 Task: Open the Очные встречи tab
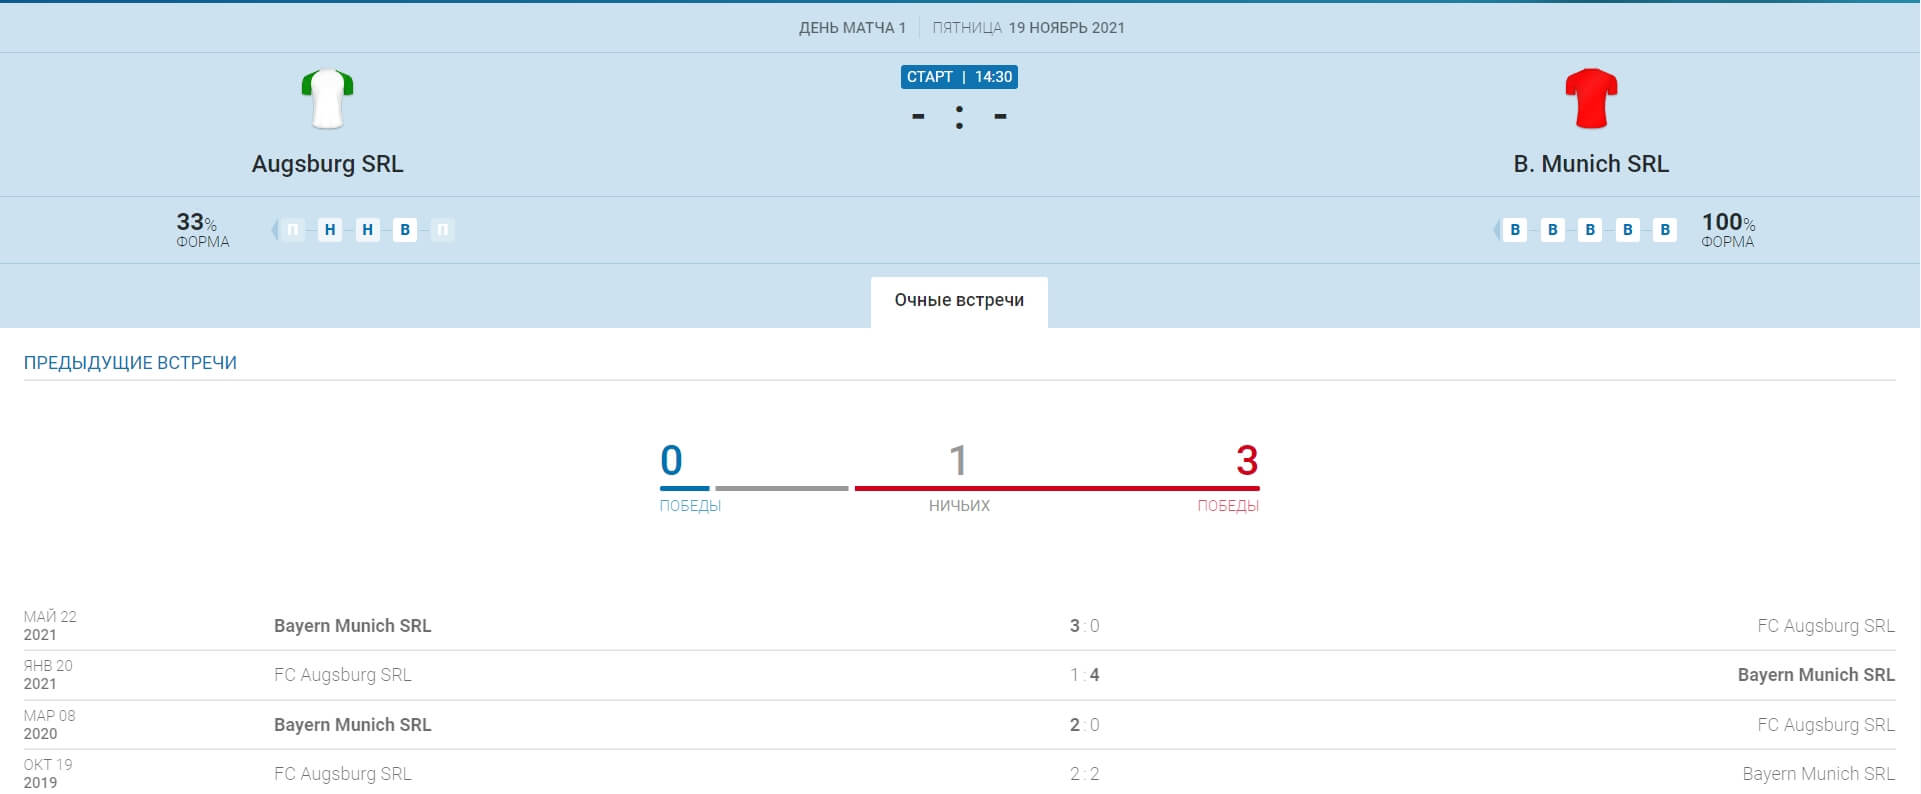point(959,301)
